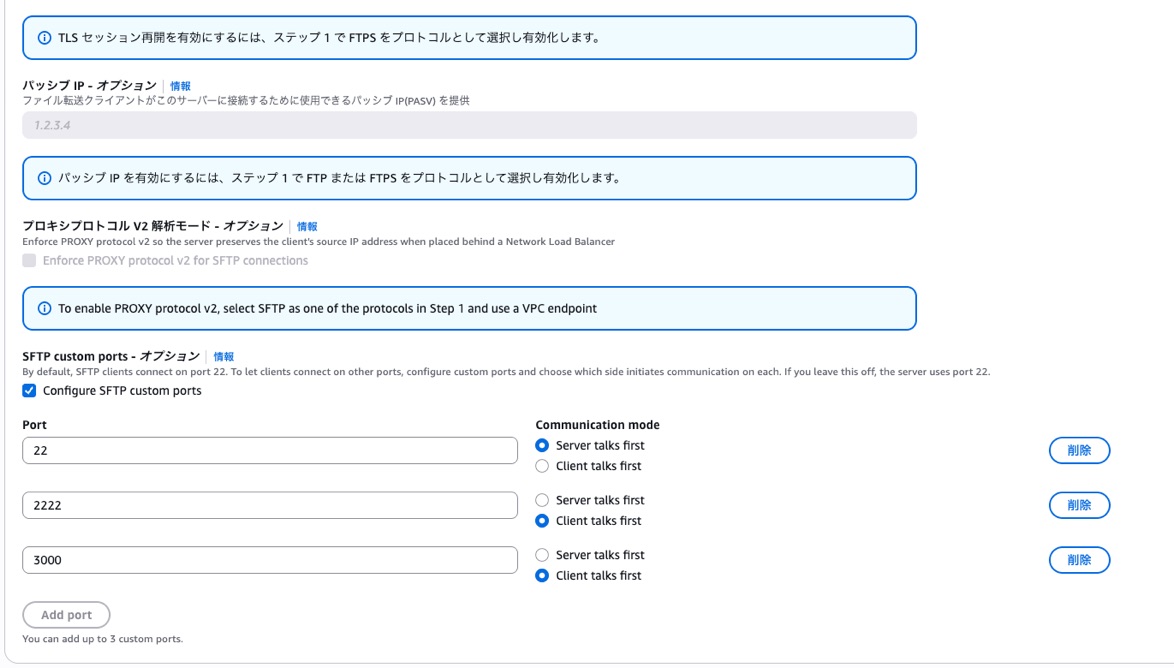Click info icon in PROXY protocol v2 notice
Viewport: 1174px width, 668px height.
click(44, 309)
